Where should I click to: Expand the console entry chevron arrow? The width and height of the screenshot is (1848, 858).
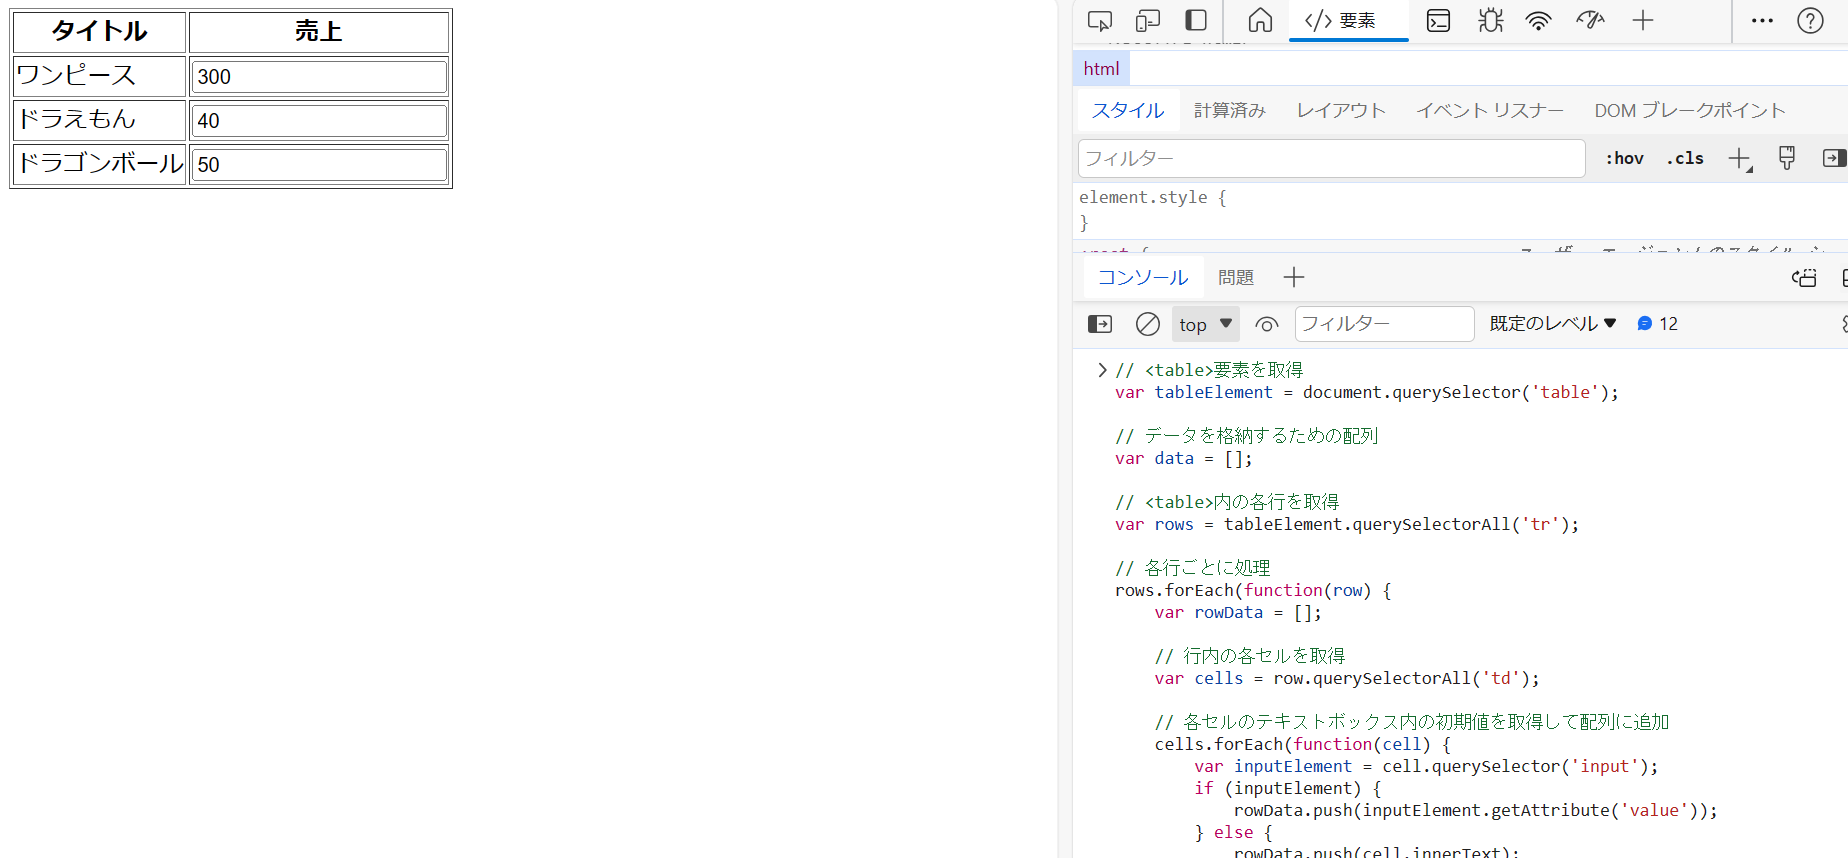(x=1102, y=370)
